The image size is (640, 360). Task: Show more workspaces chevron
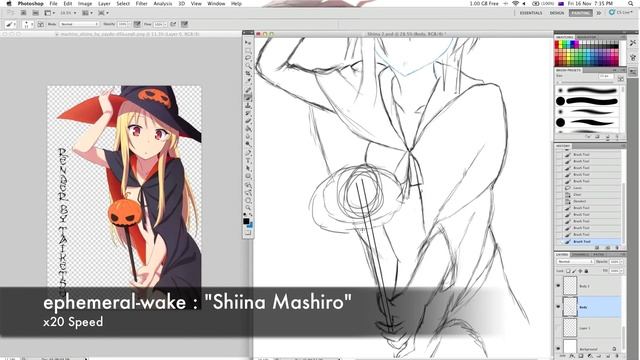pyautogui.click(x=599, y=13)
